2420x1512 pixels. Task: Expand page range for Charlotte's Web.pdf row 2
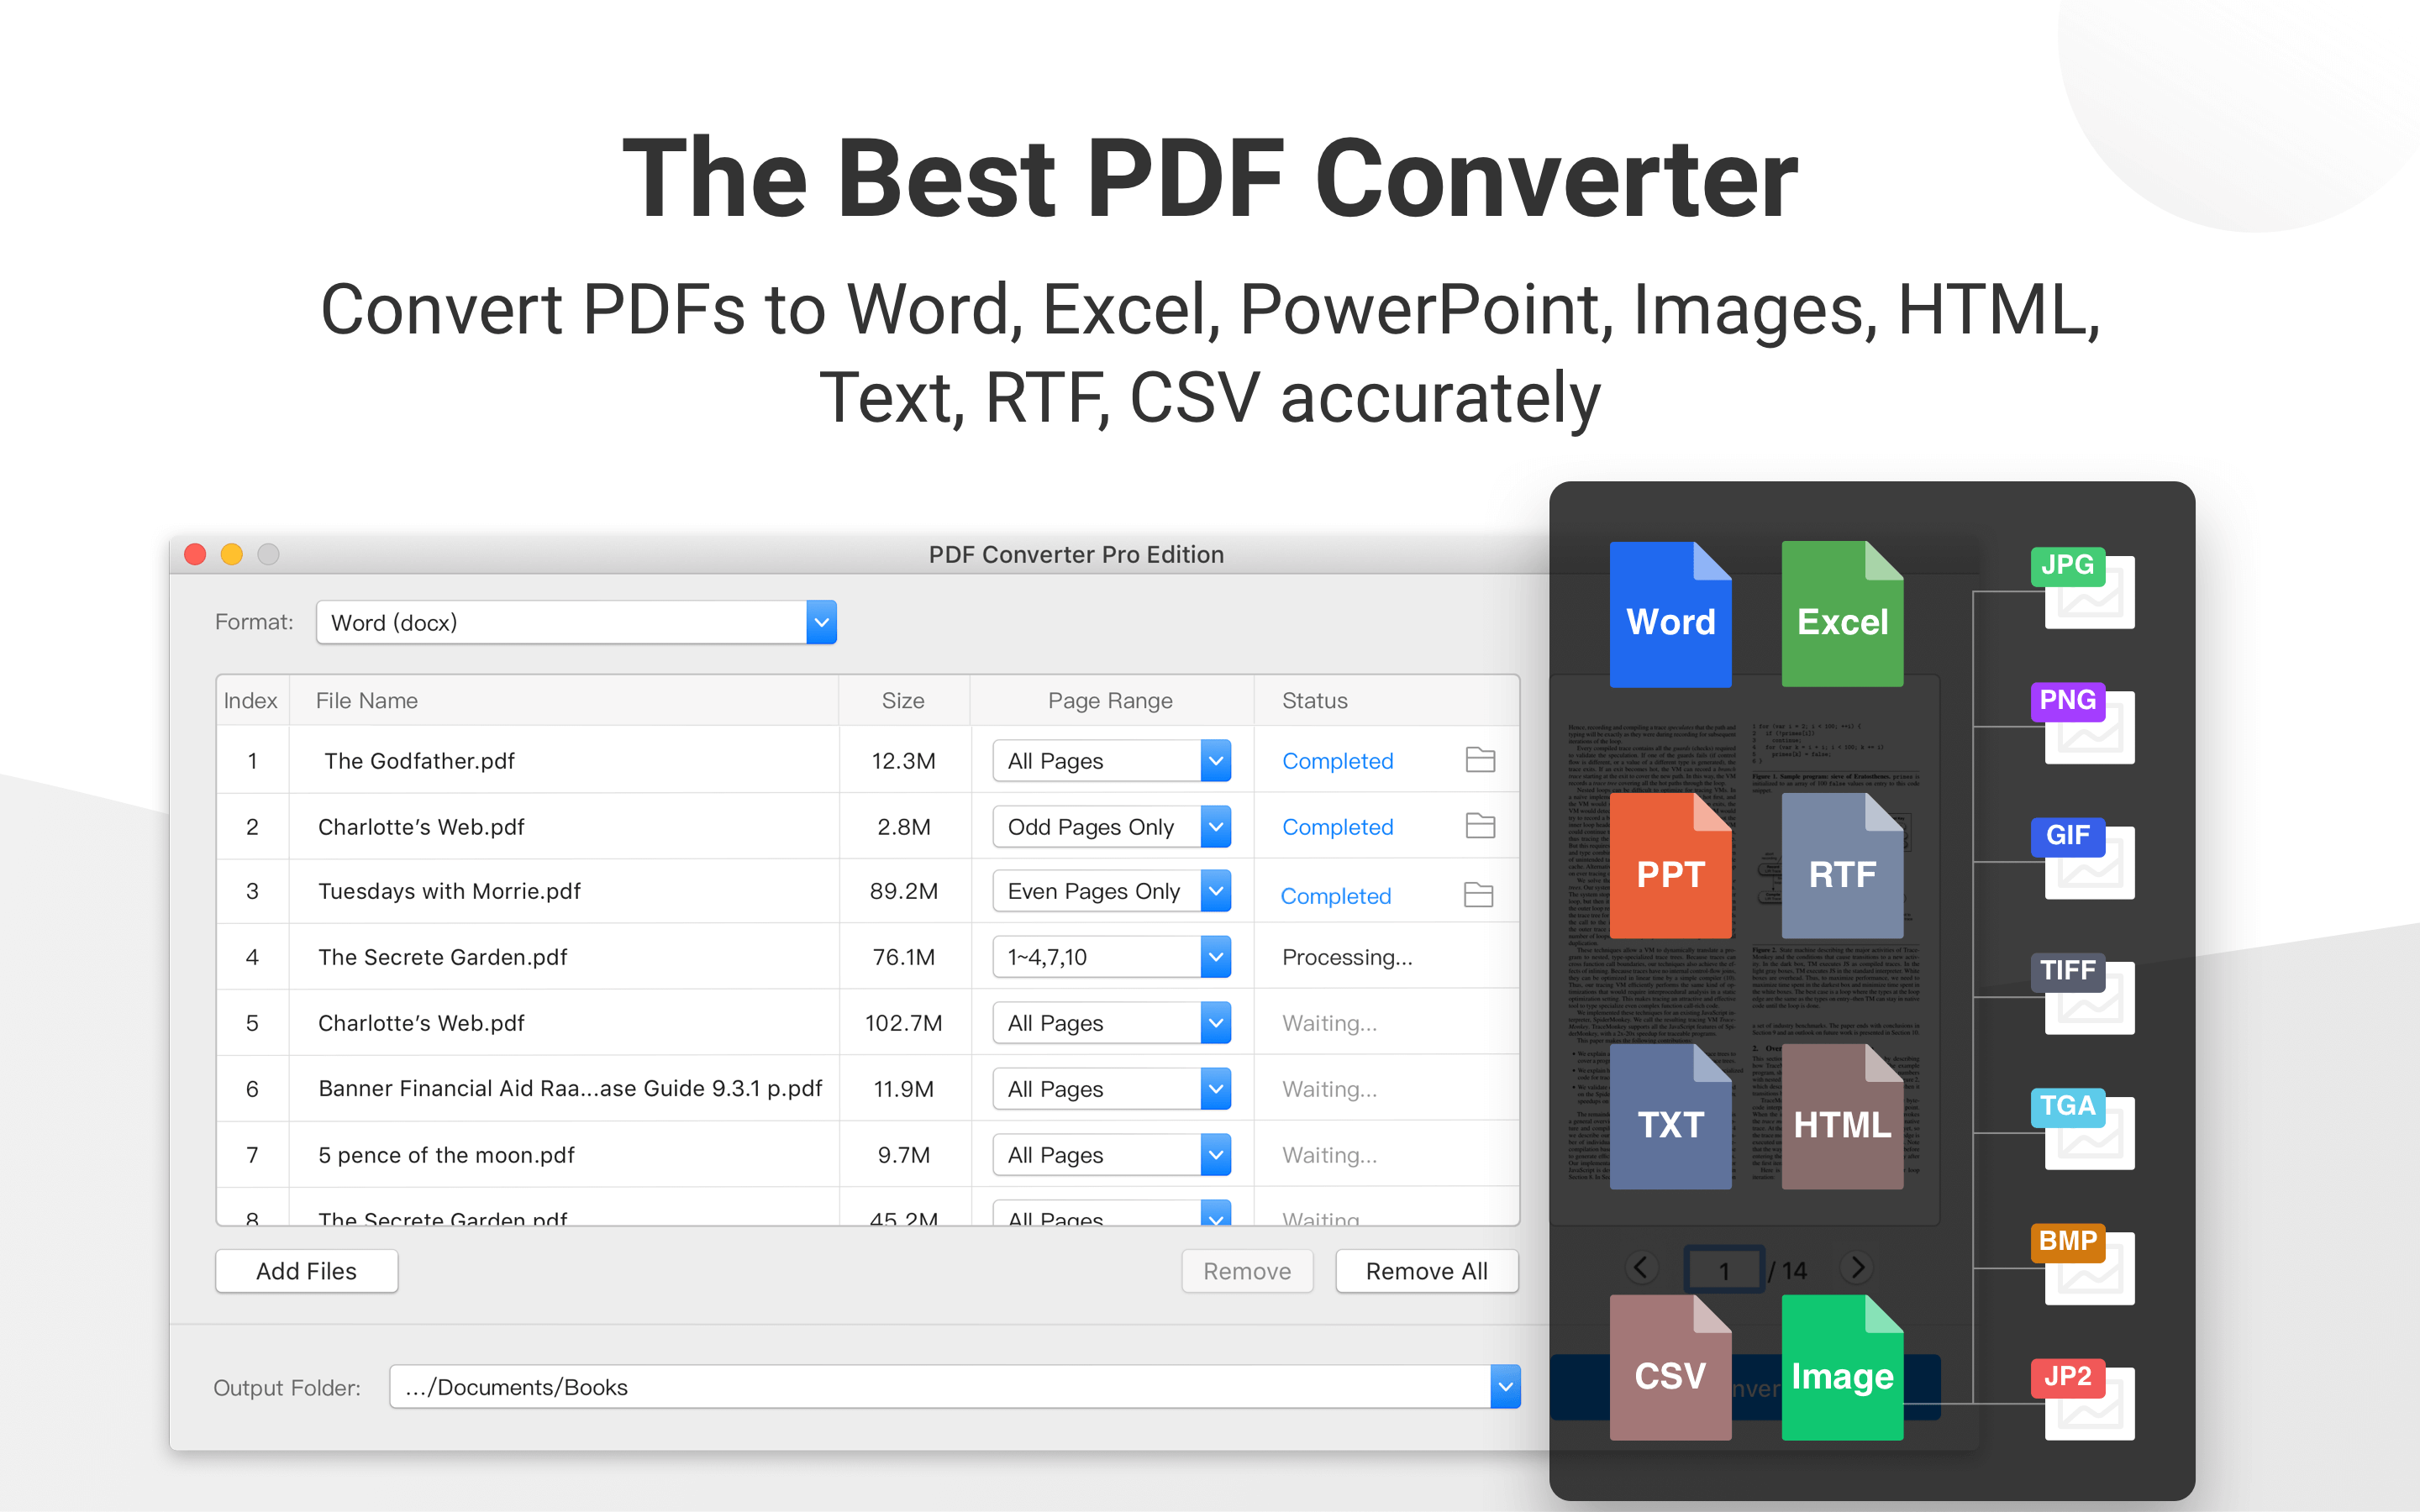click(1218, 827)
